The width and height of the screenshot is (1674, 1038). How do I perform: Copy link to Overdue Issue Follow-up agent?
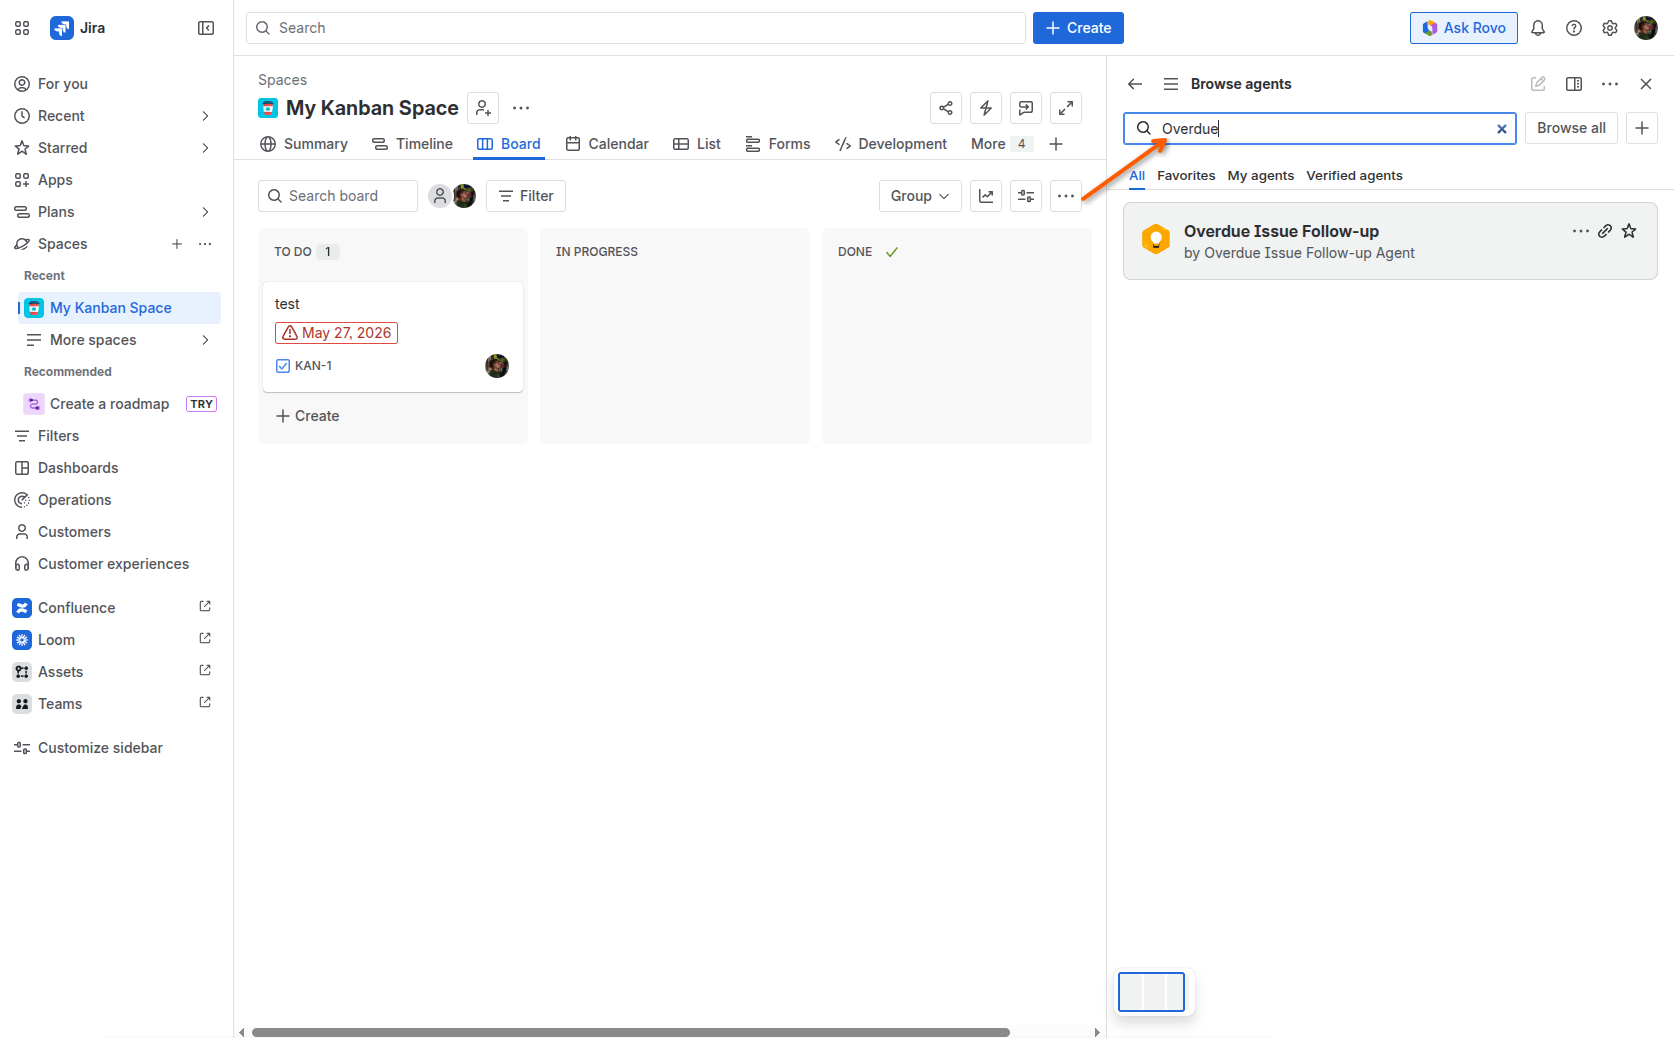point(1605,231)
